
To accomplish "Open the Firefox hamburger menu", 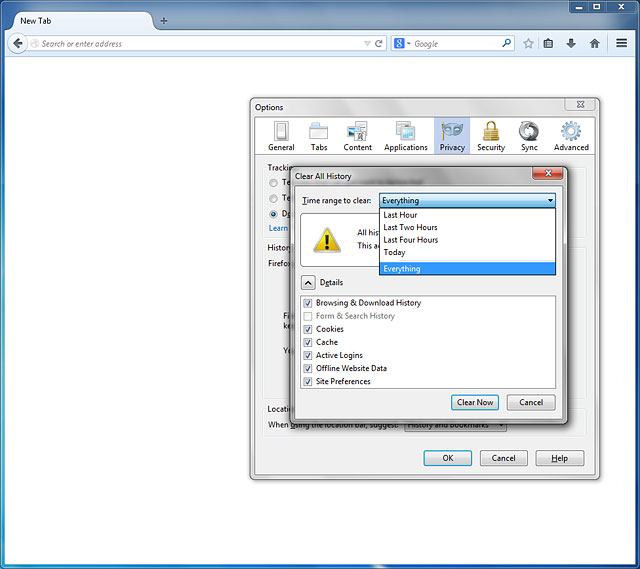I will [621, 43].
